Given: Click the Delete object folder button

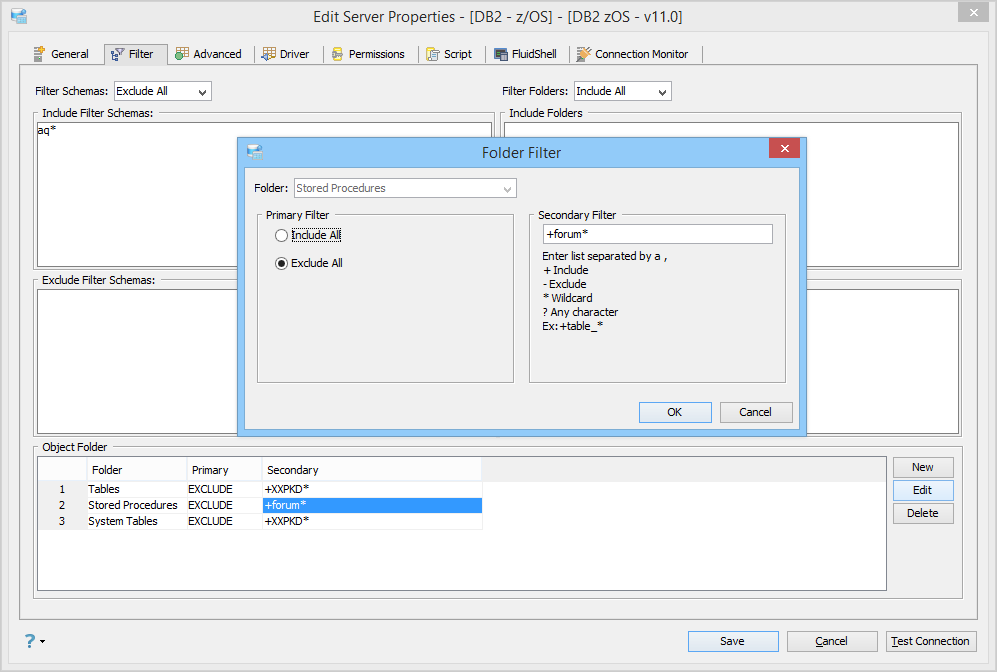Looking at the screenshot, I should pyautogui.click(x=923, y=513).
